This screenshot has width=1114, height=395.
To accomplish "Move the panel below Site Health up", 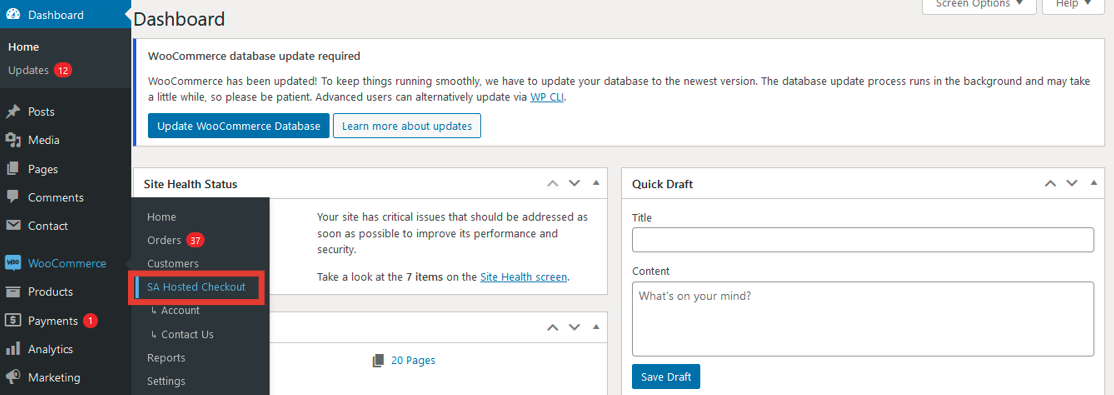I will [552, 327].
